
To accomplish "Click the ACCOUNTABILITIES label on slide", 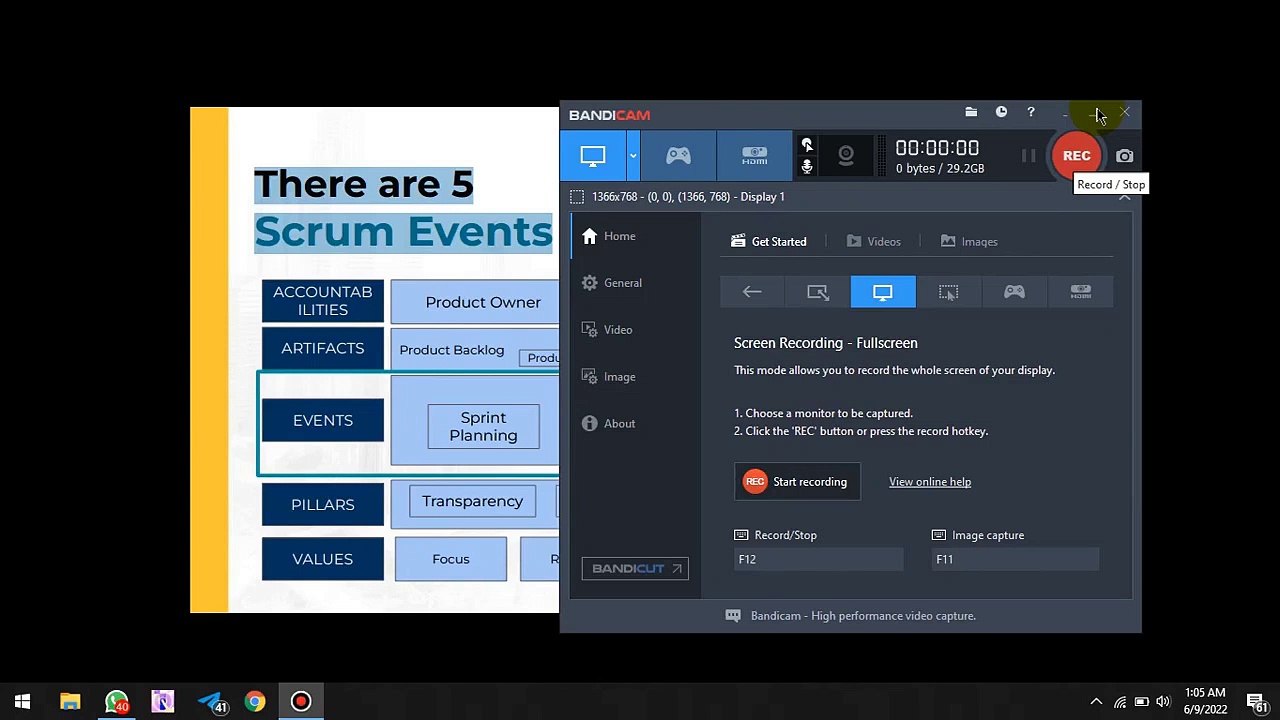I will point(323,301).
